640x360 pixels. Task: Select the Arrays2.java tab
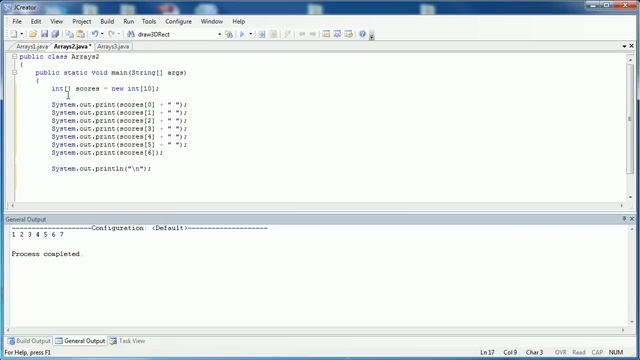72,47
